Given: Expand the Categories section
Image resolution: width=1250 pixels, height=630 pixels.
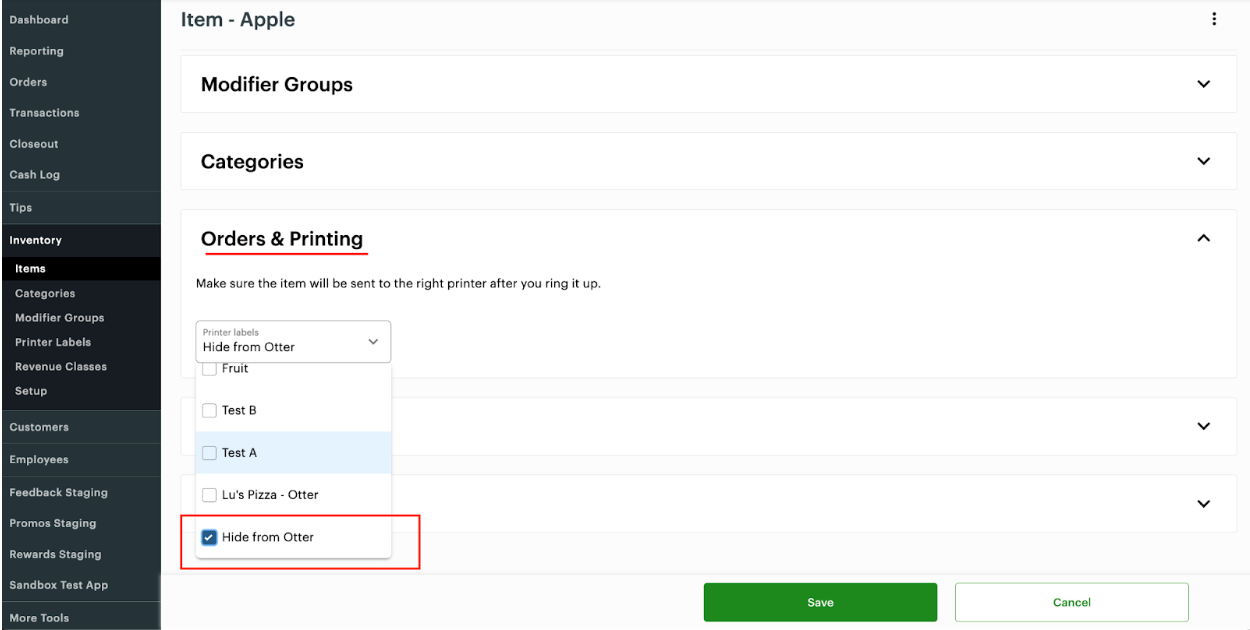Looking at the screenshot, I should (1204, 161).
